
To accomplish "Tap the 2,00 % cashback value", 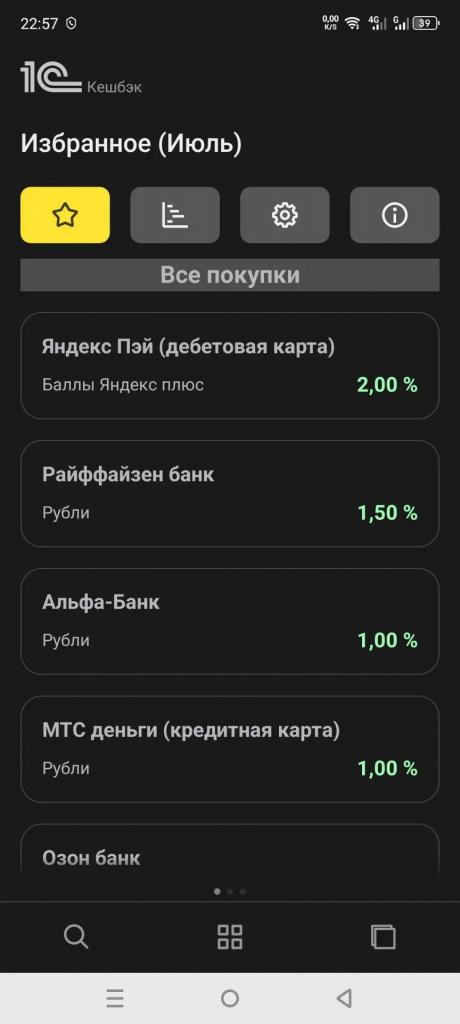I will click(387, 385).
